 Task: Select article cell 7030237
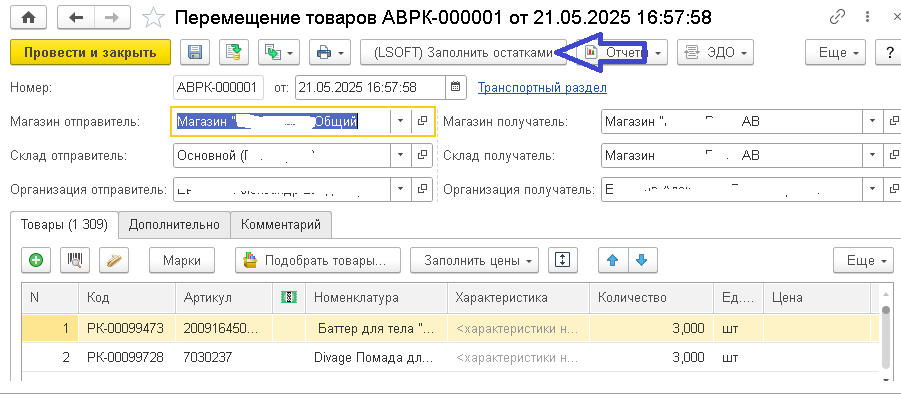point(224,357)
